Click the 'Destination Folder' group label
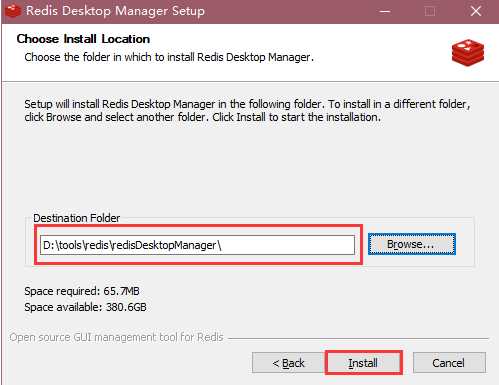 77,218
